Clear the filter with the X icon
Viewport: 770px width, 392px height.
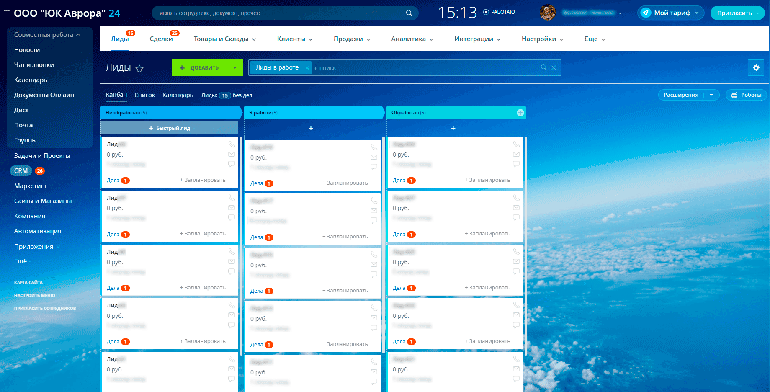coord(553,68)
